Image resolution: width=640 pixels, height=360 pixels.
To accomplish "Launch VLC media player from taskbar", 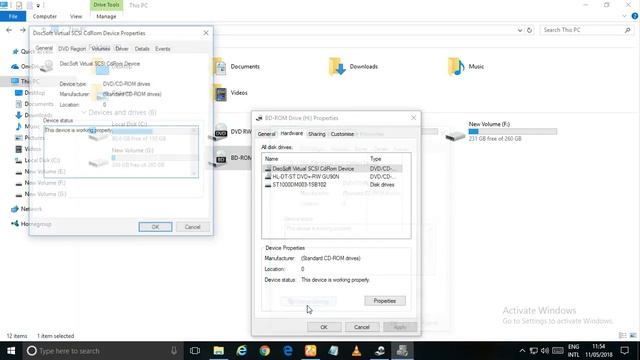I will click(356, 351).
